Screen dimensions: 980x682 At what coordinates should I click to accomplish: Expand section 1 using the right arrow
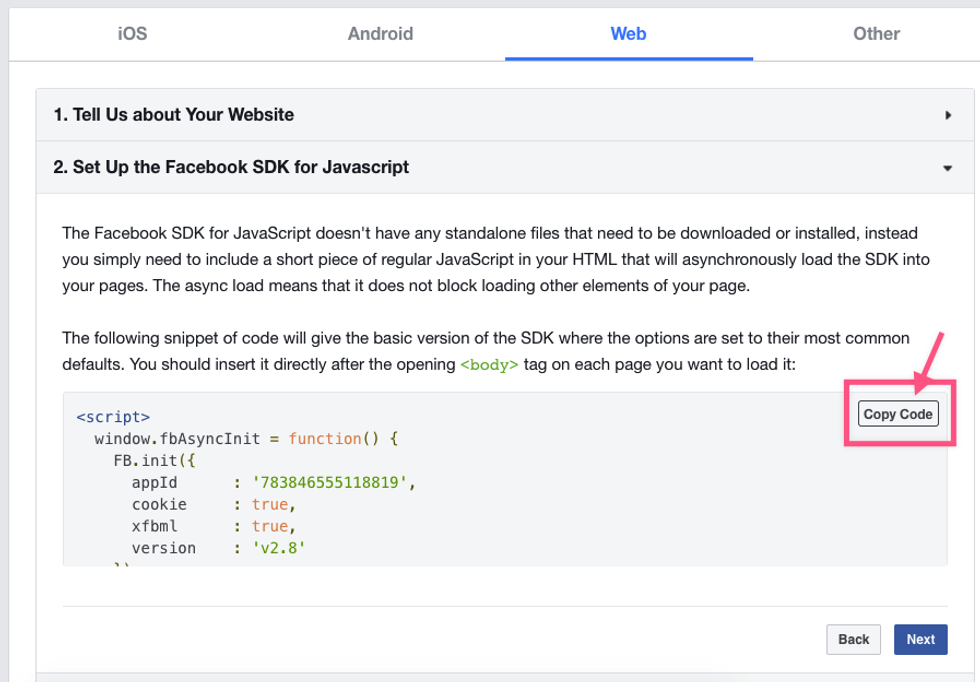(x=947, y=115)
